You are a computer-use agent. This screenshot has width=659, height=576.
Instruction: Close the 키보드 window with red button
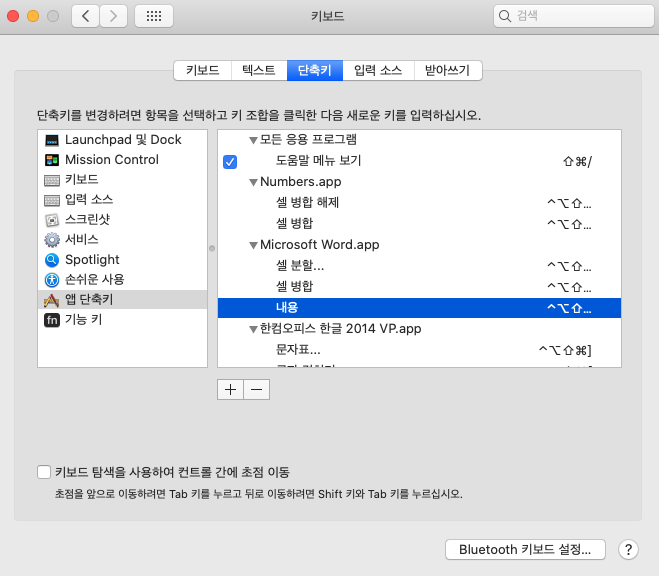click(x=13, y=16)
